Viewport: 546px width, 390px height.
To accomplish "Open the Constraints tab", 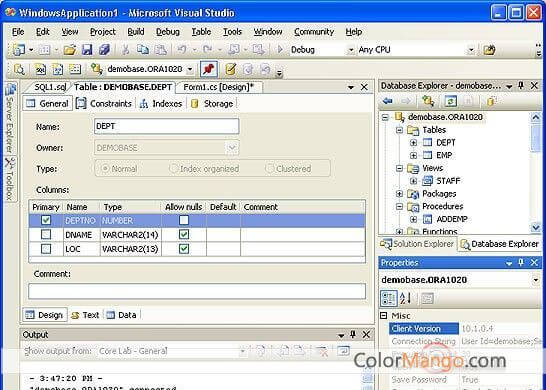I will [x=104, y=103].
